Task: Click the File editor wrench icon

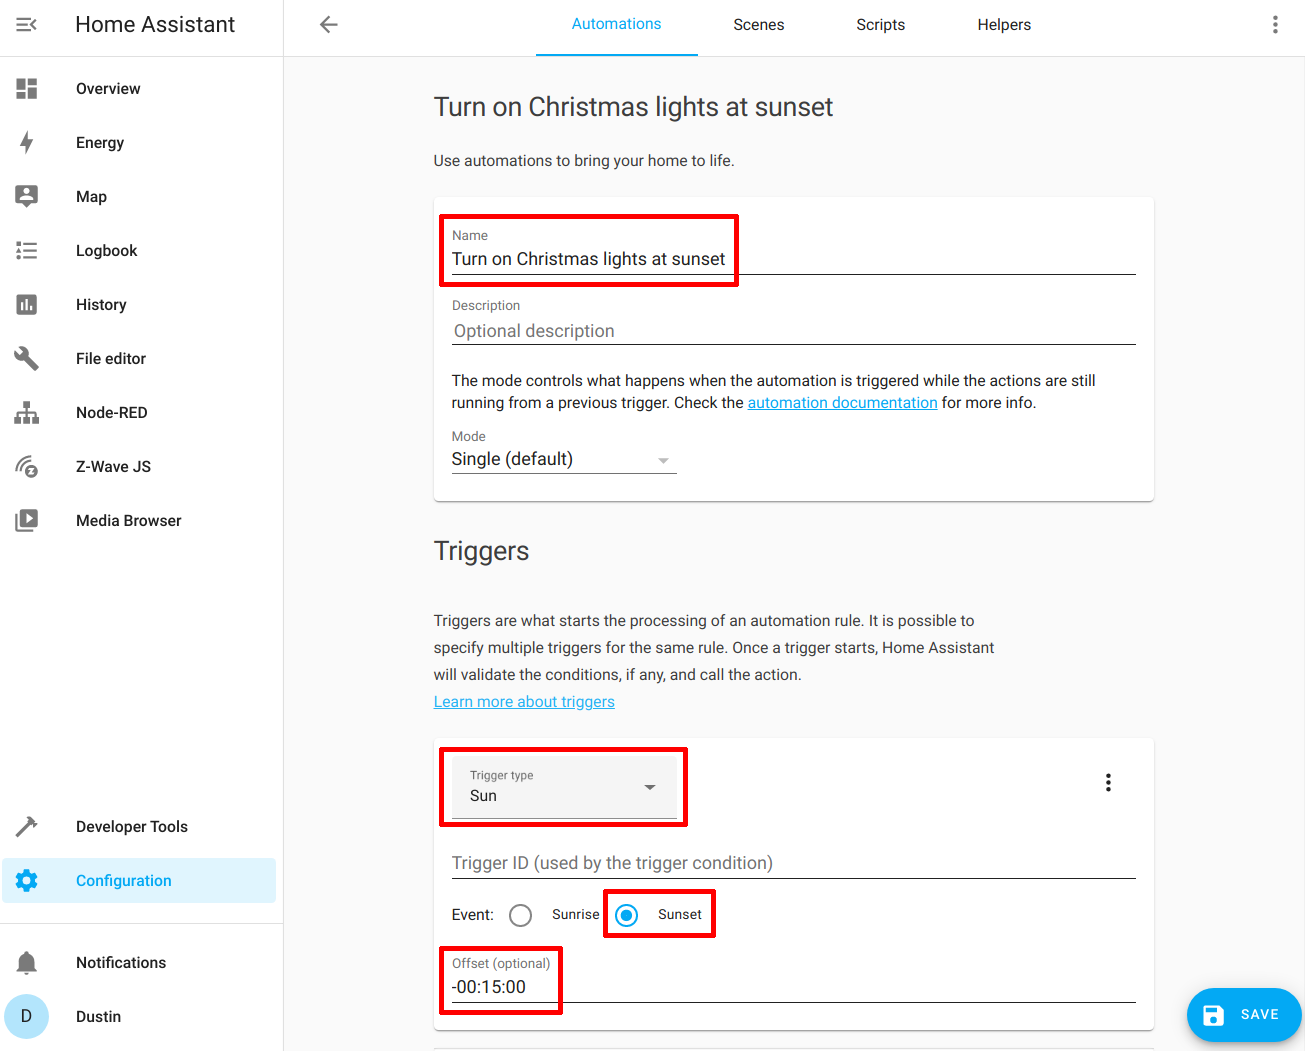Action: [27, 359]
